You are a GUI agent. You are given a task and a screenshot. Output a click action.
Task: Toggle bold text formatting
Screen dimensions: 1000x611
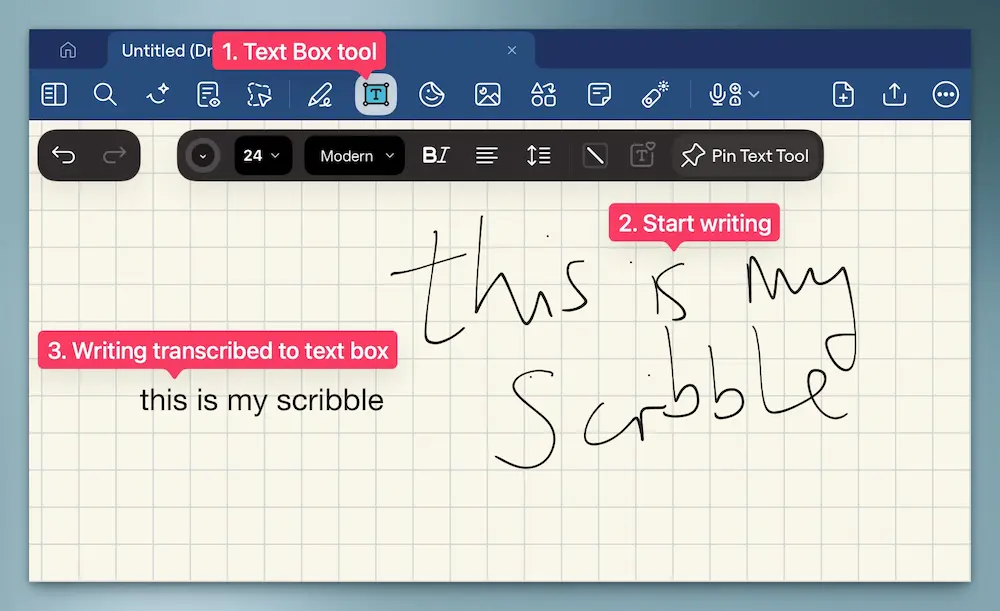(428, 155)
